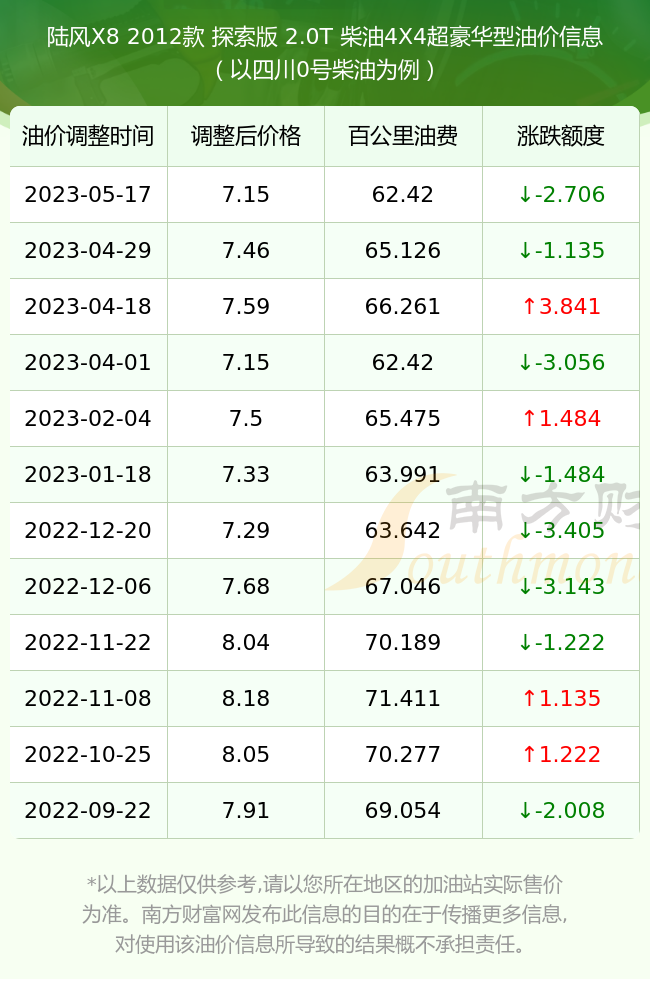Click price 7.29 in the 2022-12-20 row
Image resolution: width=650 pixels, height=1000 pixels.
pyautogui.click(x=246, y=531)
